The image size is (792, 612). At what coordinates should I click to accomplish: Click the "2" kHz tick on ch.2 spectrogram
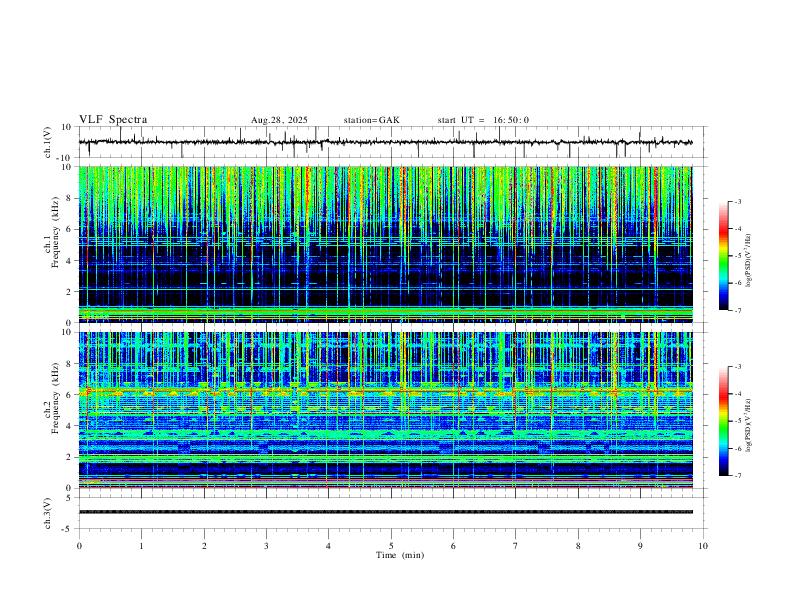click(69, 457)
